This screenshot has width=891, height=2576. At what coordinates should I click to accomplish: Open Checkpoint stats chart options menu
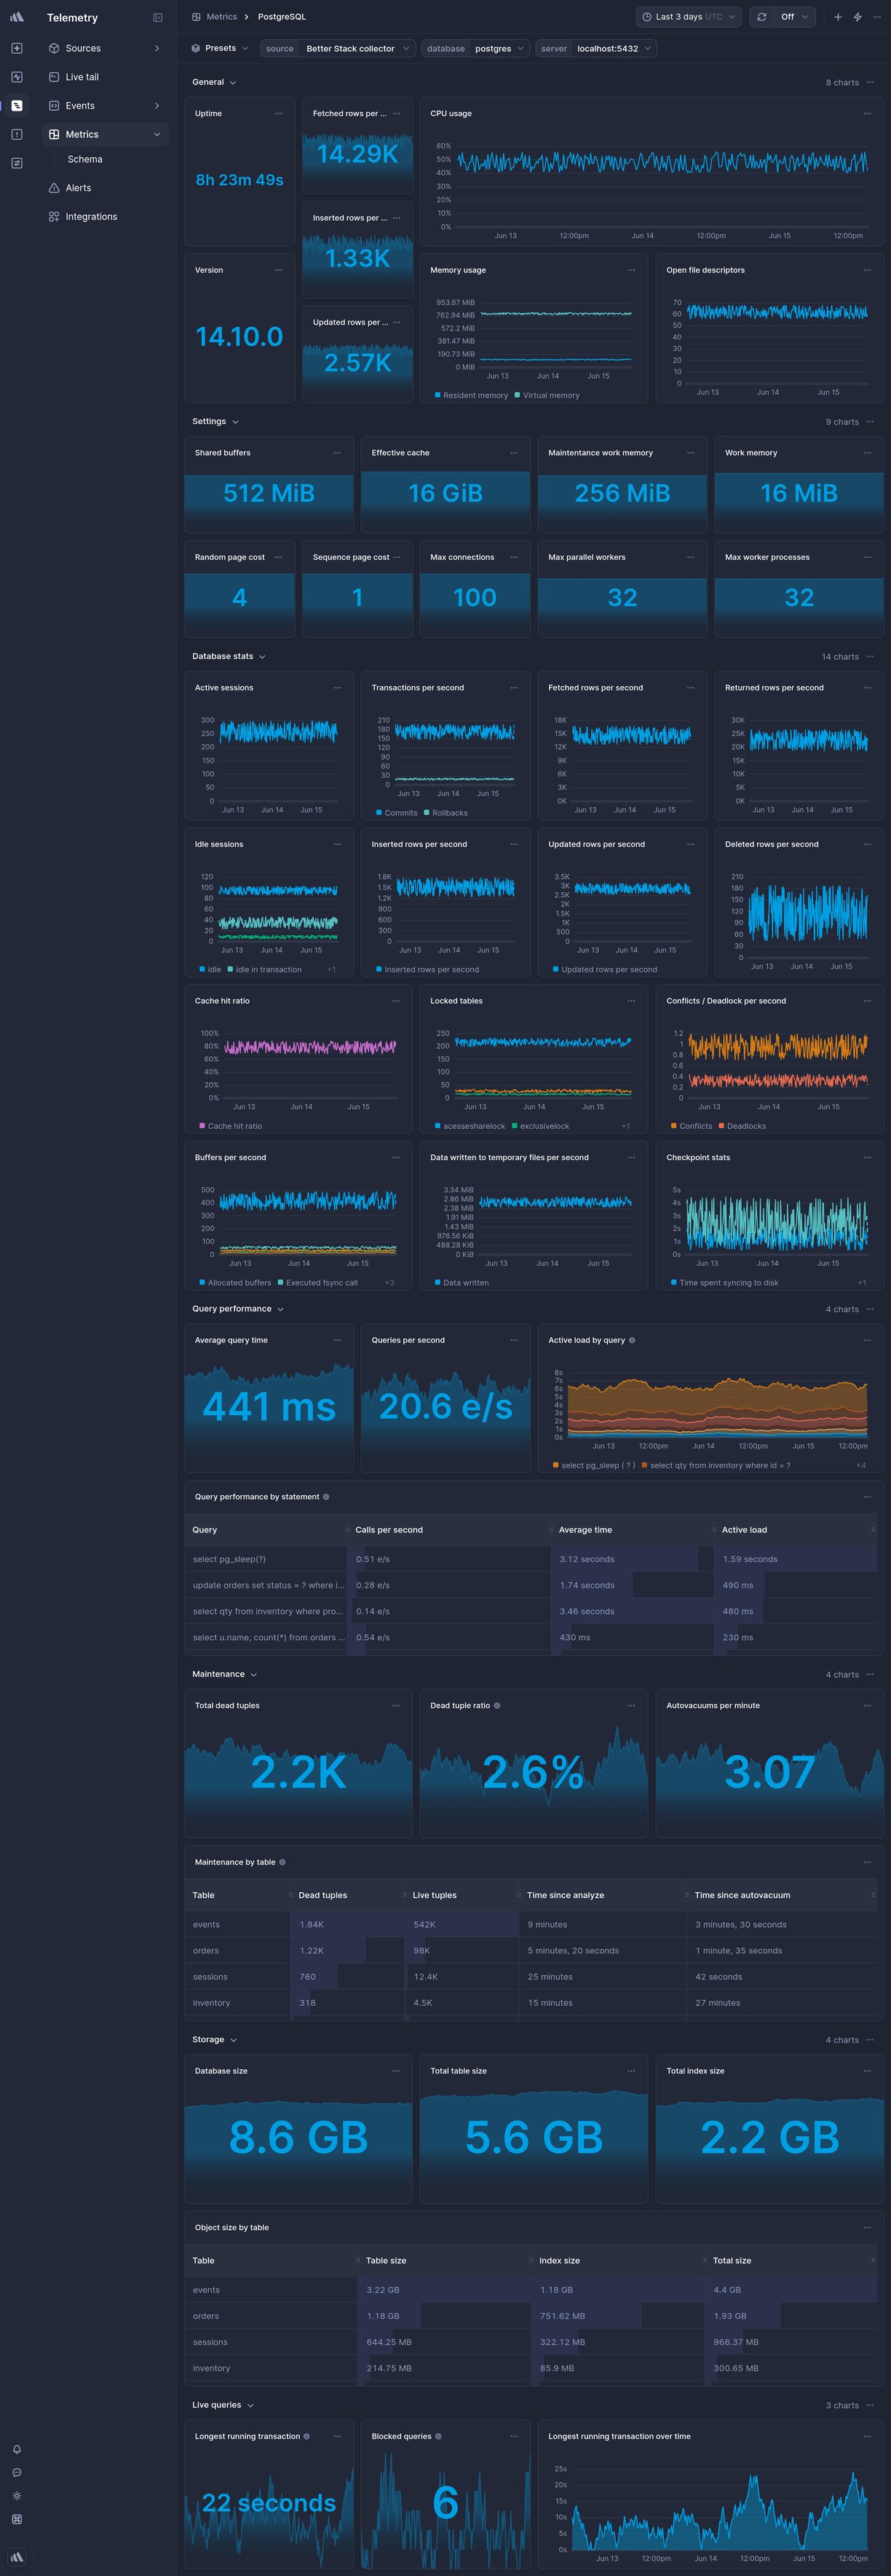[867, 1157]
